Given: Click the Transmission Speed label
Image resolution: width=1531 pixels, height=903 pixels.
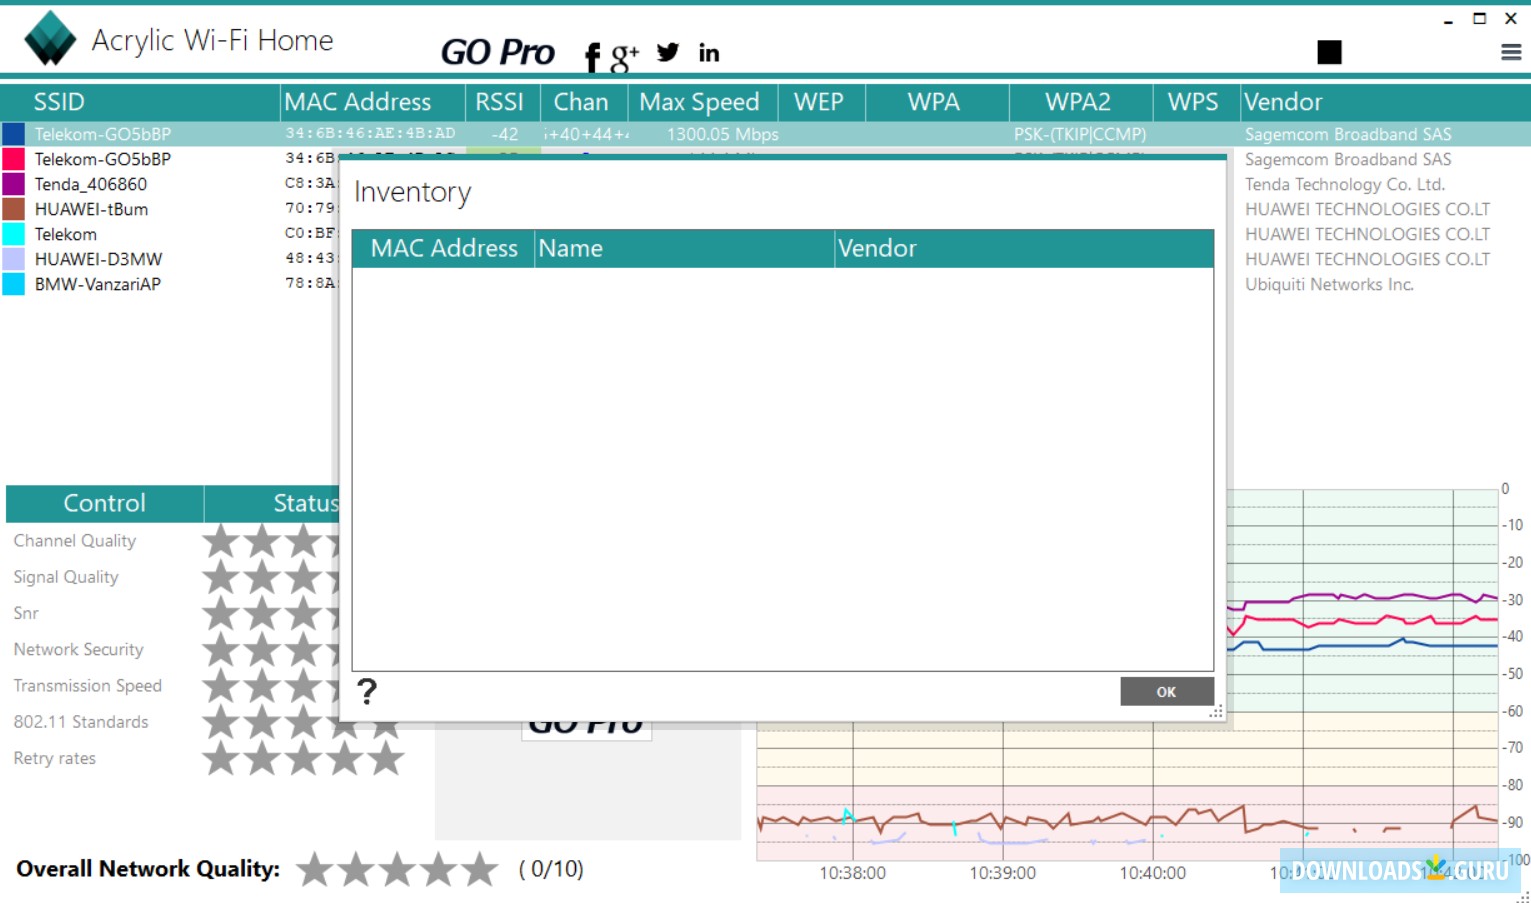Looking at the screenshot, I should coord(88,686).
